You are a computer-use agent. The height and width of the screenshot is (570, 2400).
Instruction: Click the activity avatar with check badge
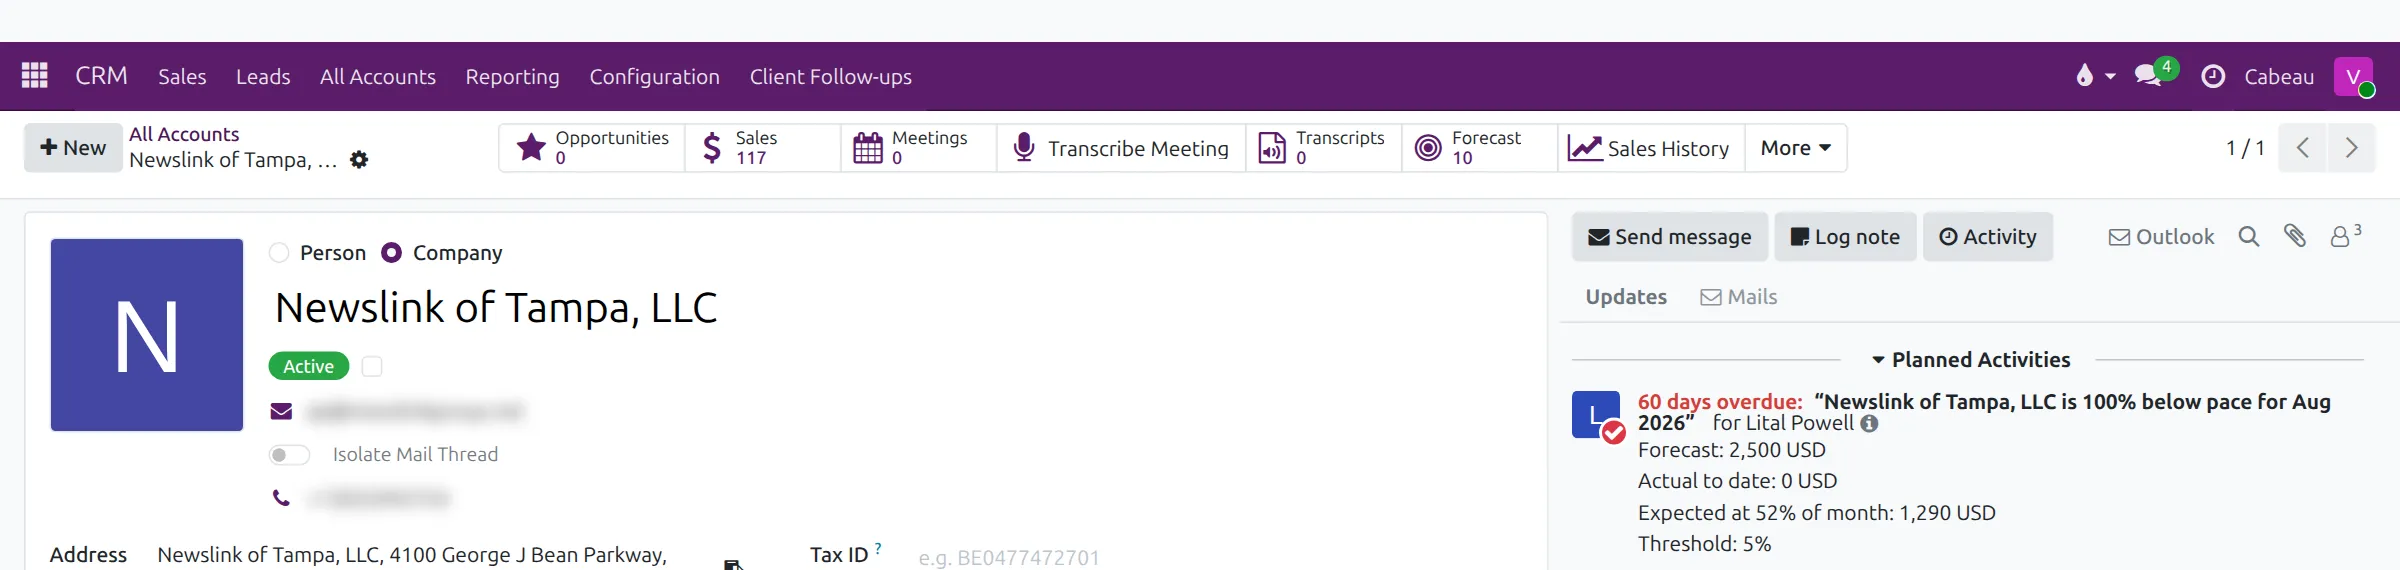click(x=1597, y=416)
